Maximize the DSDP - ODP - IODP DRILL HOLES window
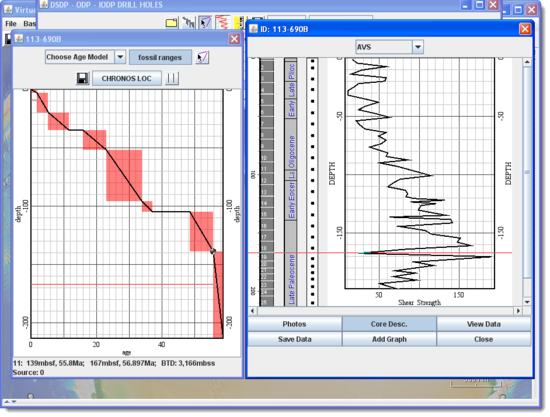The width and height of the screenshot is (550, 417). click(479, 5)
